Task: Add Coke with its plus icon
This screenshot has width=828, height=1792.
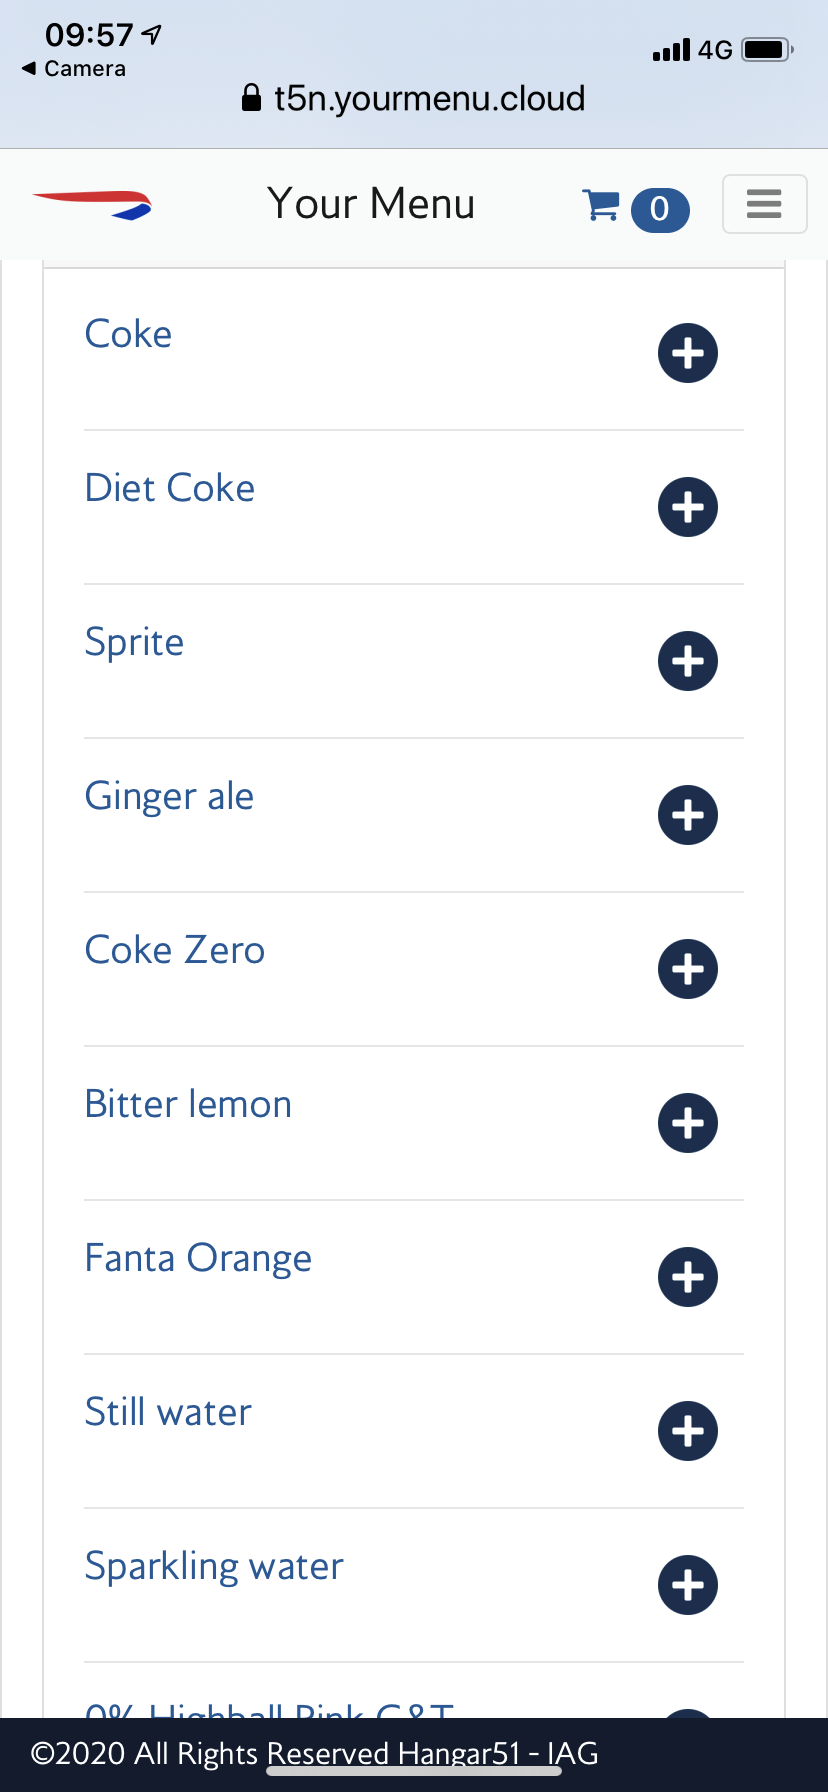Action: pyautogui.click(x=688, y=353)
